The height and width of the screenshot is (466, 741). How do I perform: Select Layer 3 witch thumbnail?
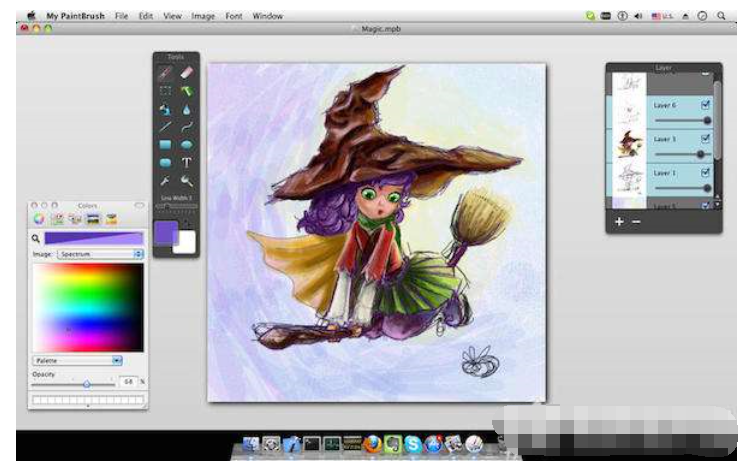pyautogui.click(x=629, y=145)
